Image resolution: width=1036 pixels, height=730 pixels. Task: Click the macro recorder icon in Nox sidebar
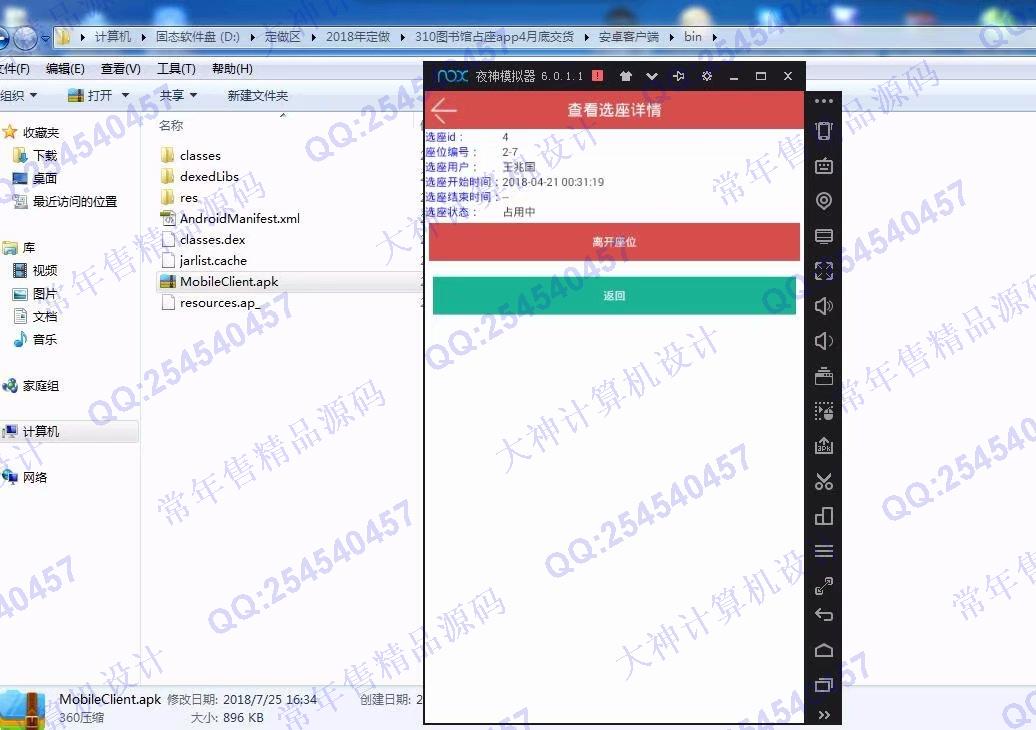pyautogui.click(x=824, y=411)
